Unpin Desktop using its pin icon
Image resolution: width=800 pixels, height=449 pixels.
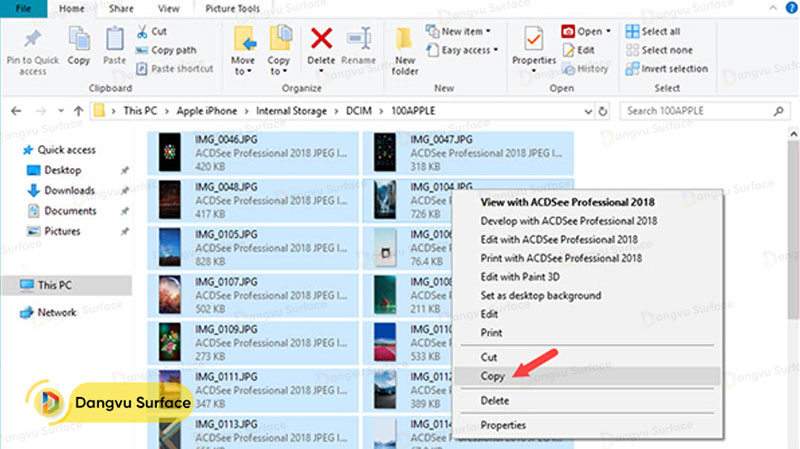[124, 170]
